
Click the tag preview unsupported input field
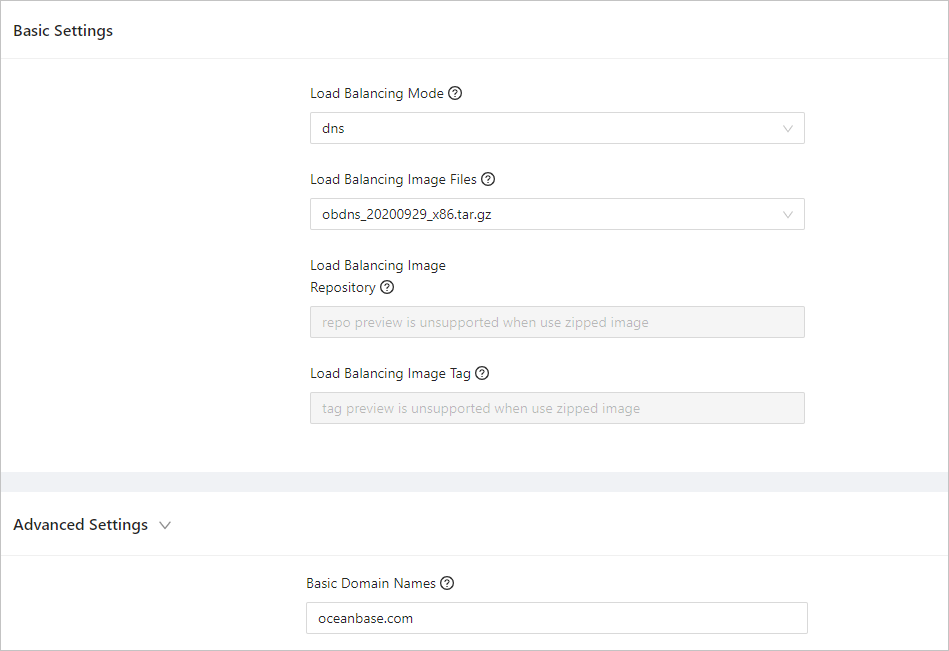point(557,408)
